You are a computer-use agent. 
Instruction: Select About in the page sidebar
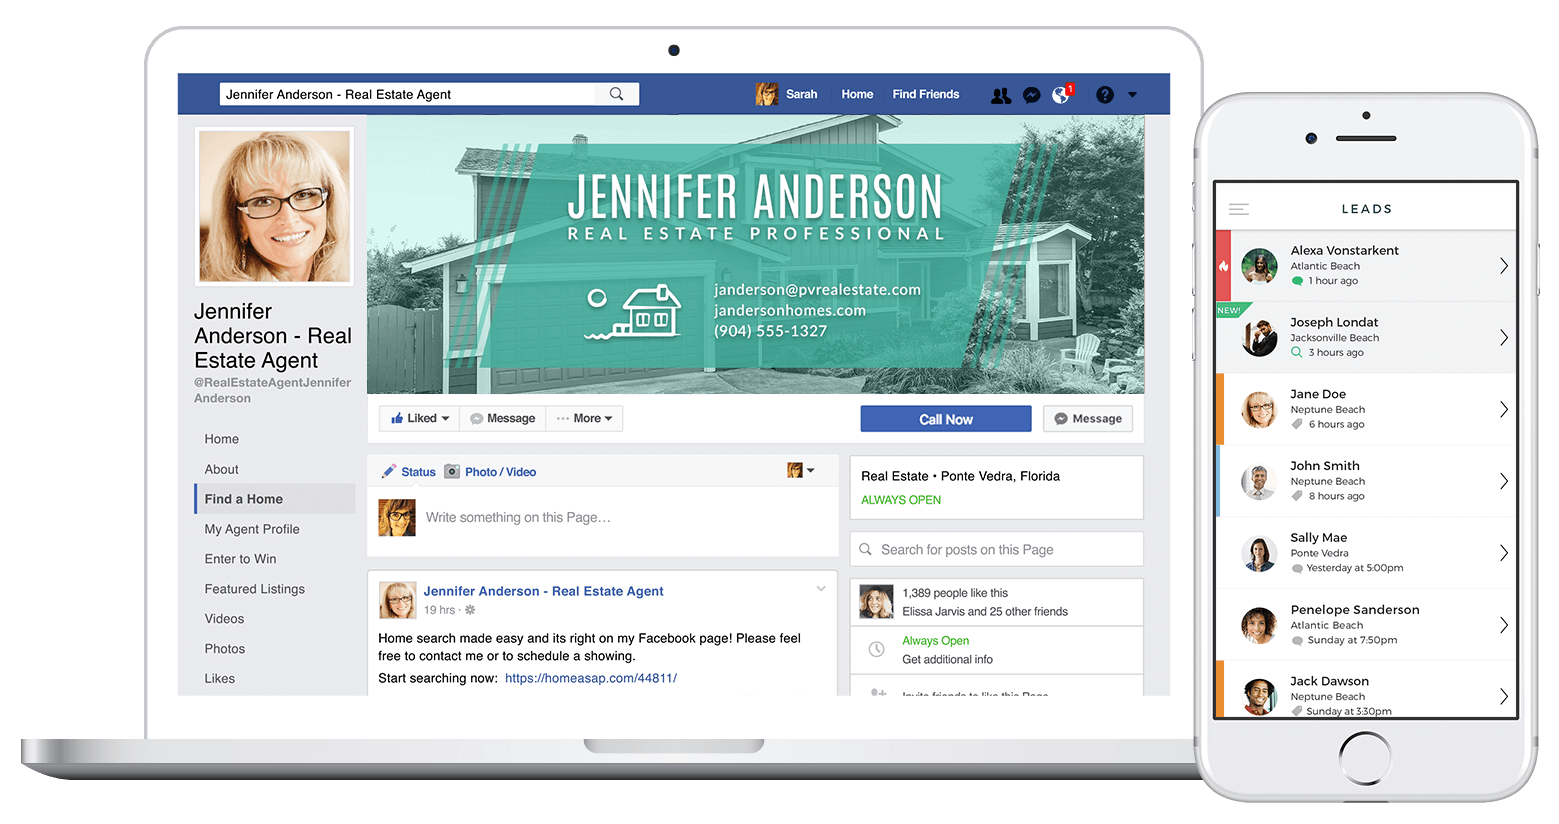pyautogui.click(x=222, y=469)
